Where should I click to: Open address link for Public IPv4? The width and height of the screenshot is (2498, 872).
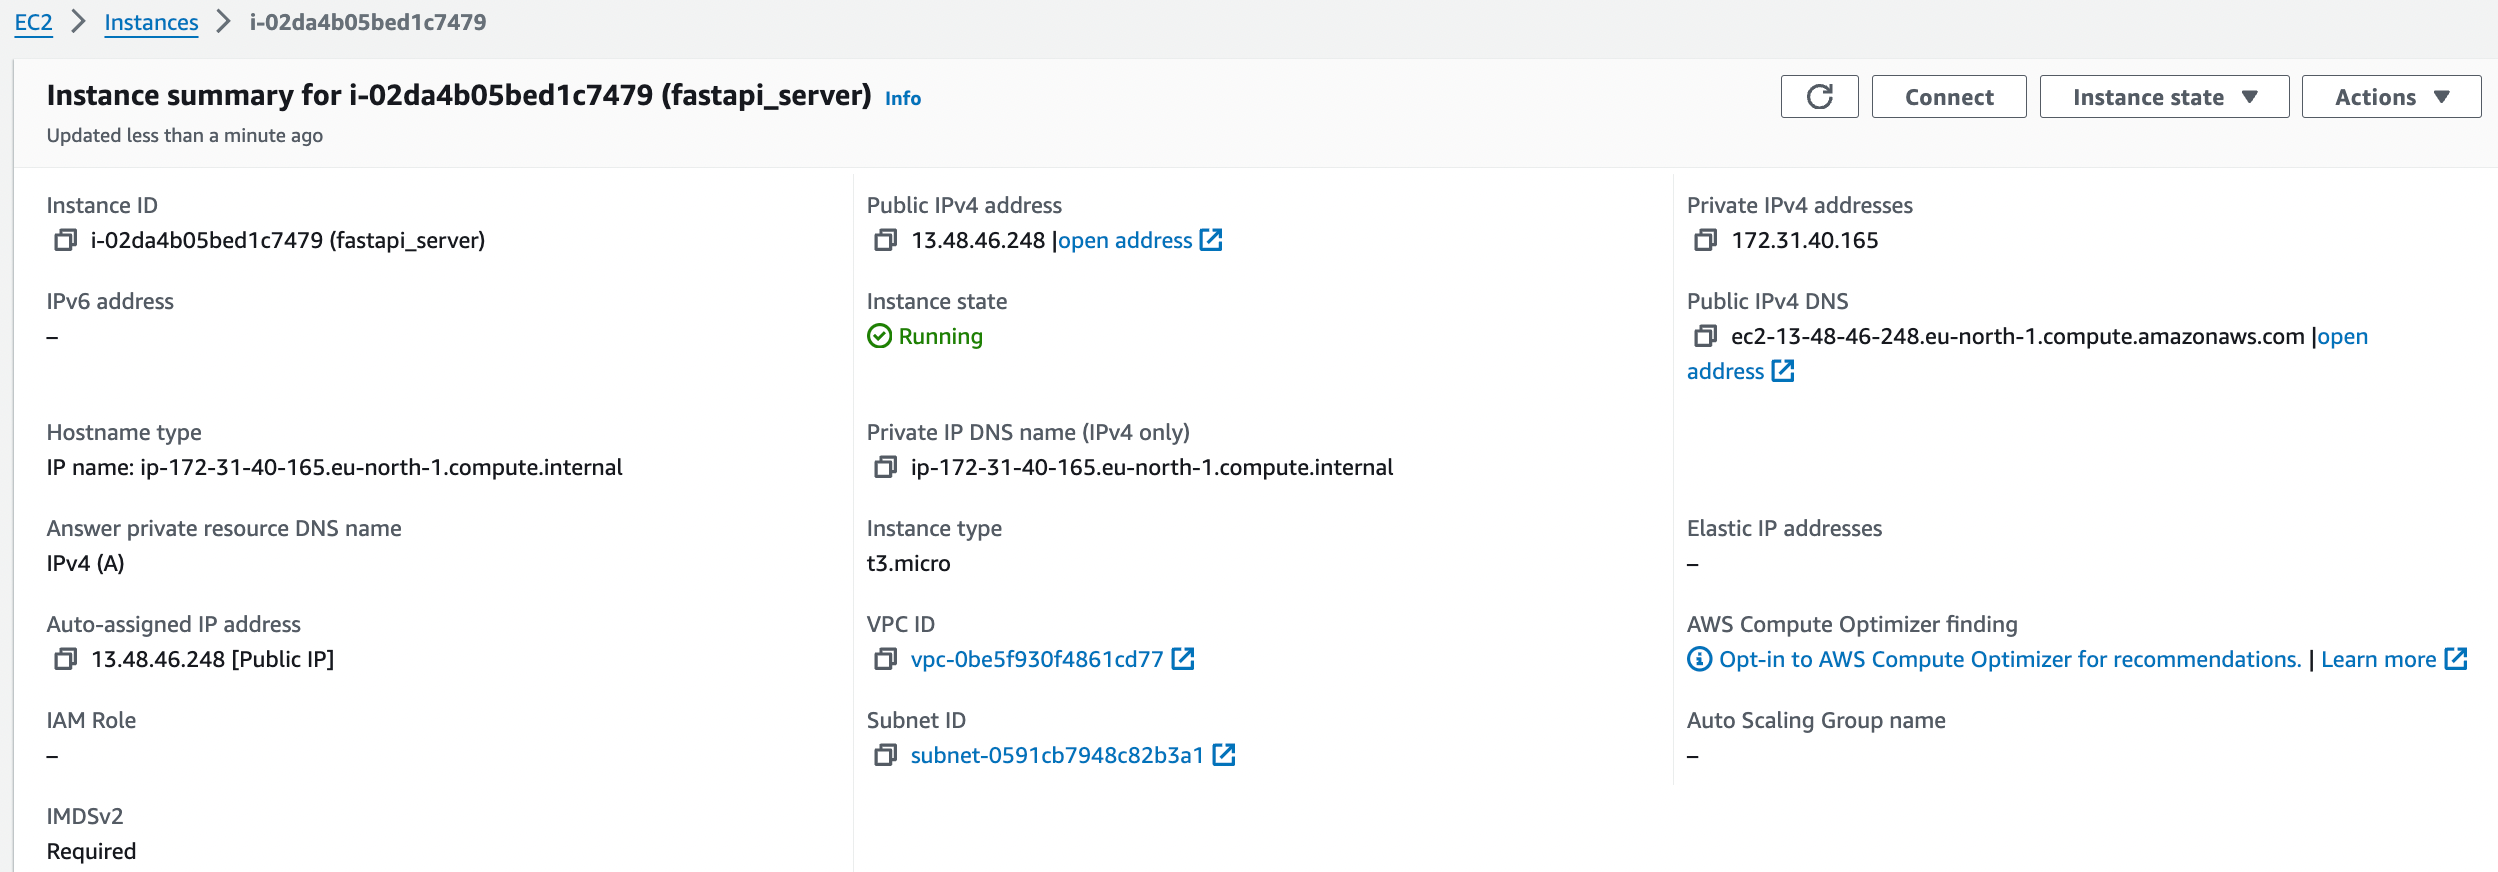click(x=1125, y=240)
